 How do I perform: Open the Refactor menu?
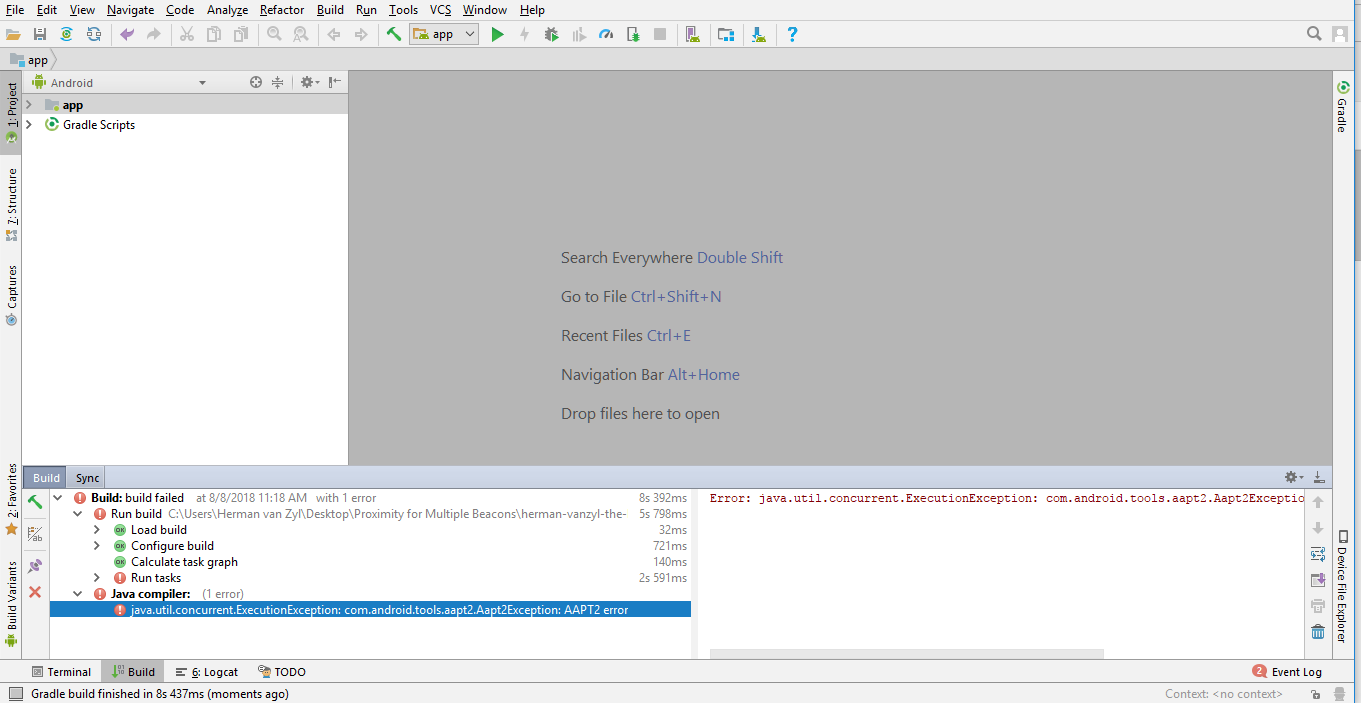[281, 10]
